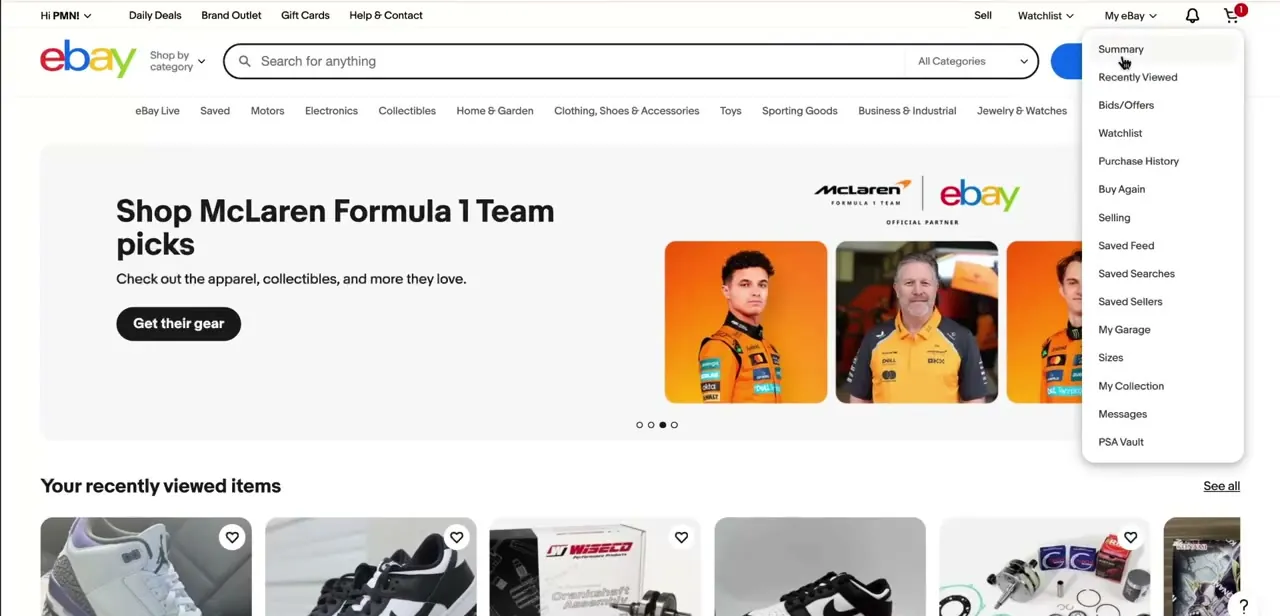The width and height of the screenshot is (1280, 616).
Task: Open Summary in My eBay menu
Action: (x=1120, y=49)
